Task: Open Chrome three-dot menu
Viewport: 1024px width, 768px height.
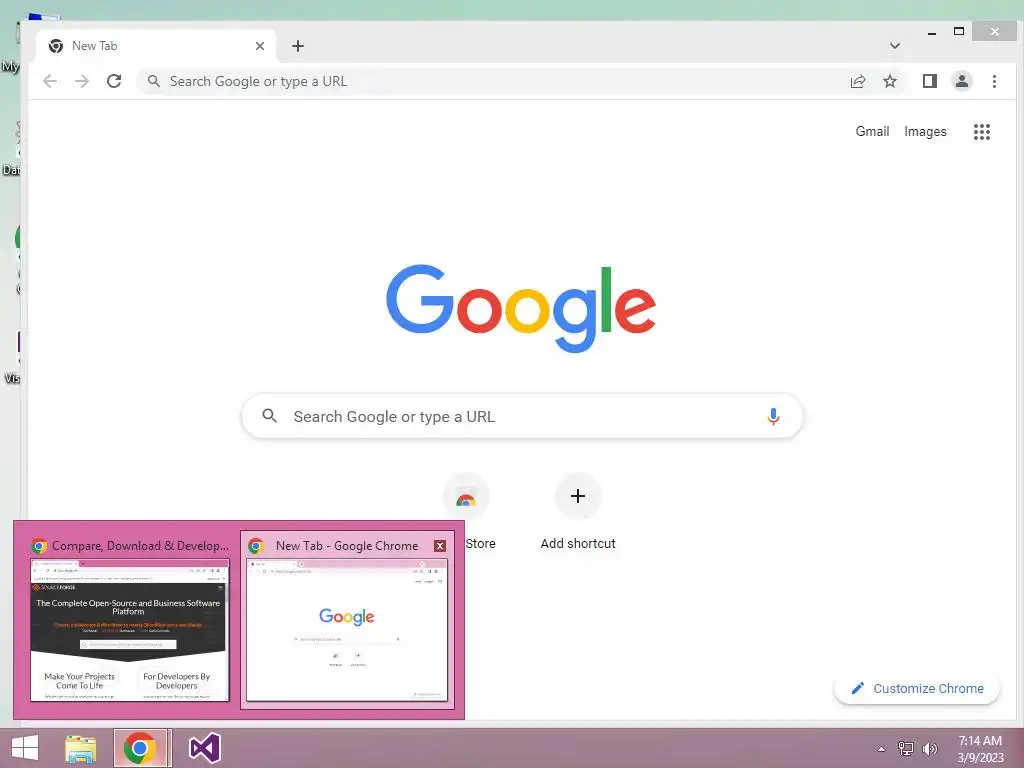Action: click(994, 81)
